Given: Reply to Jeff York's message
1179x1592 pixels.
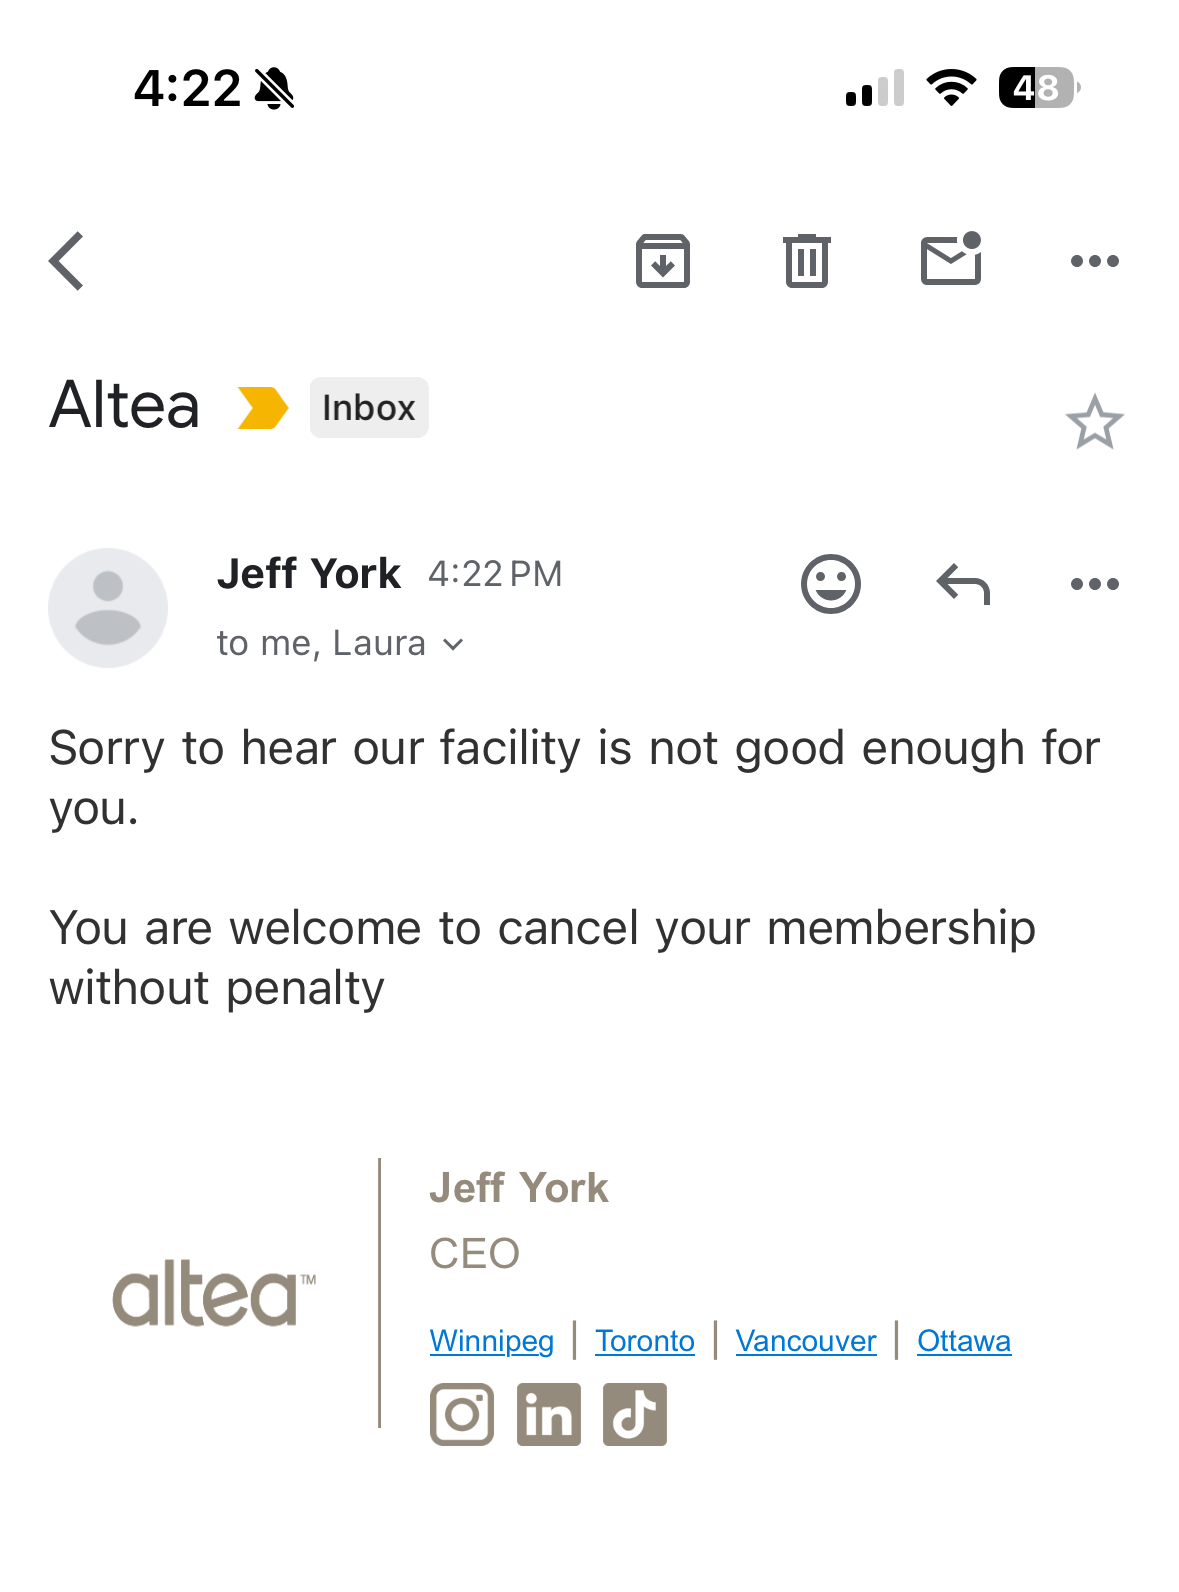Looking at the screenshot, I should (x=963, y=584).
